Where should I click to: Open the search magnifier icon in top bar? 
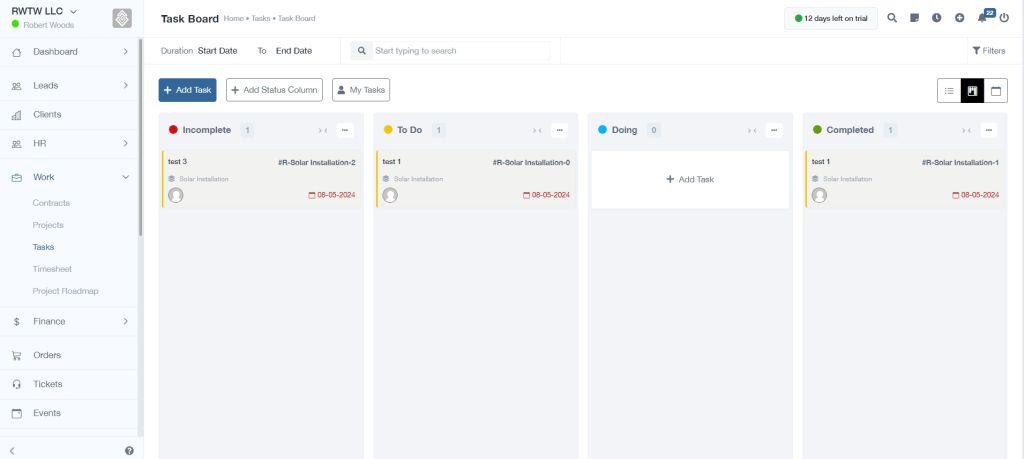[x=892, y=18]
